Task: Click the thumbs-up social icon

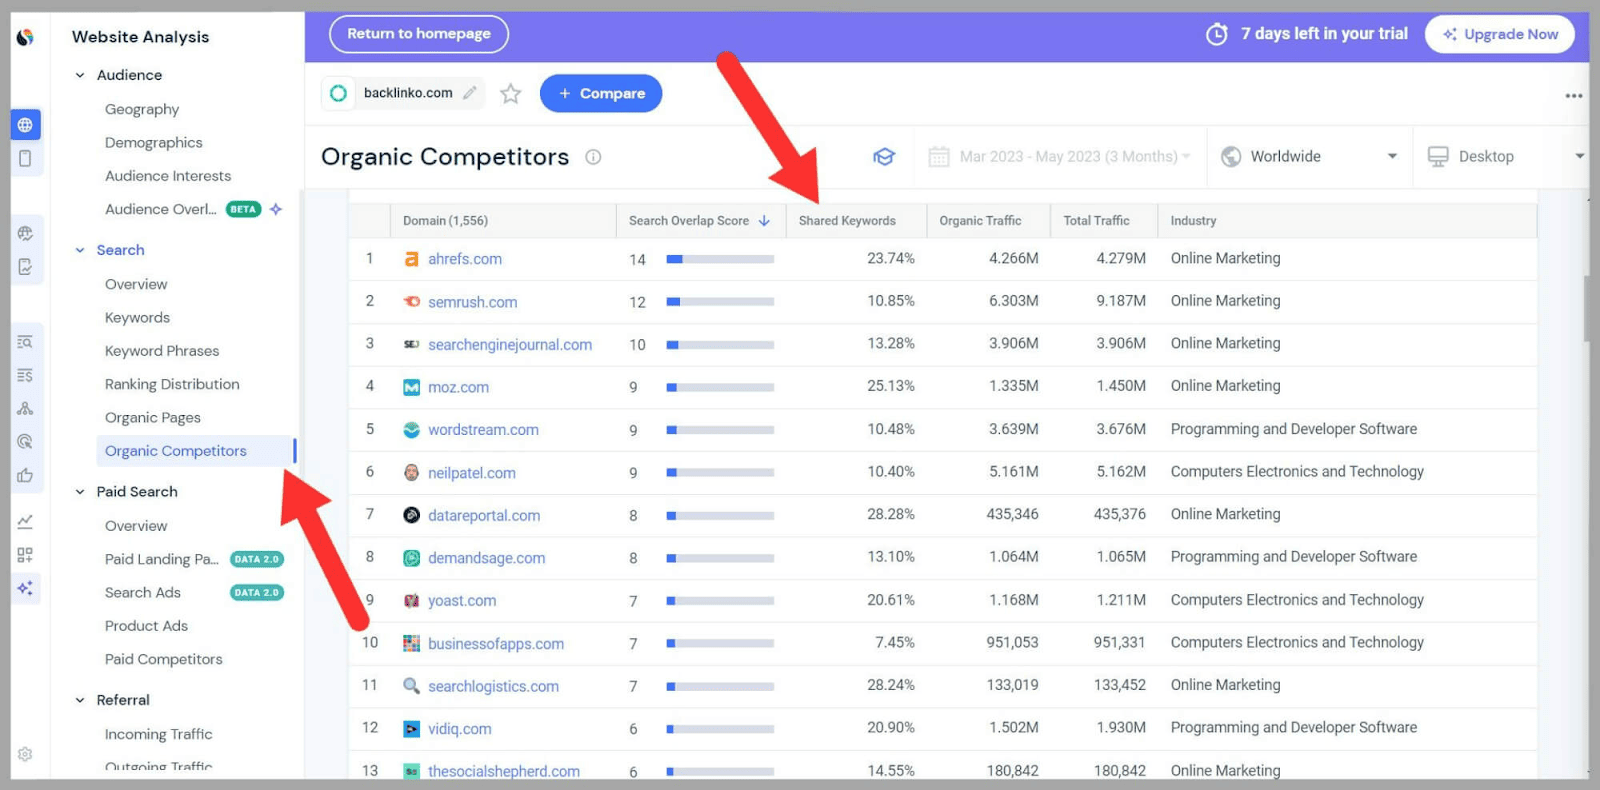Action: pyautogui.click(x=25, y=475)
